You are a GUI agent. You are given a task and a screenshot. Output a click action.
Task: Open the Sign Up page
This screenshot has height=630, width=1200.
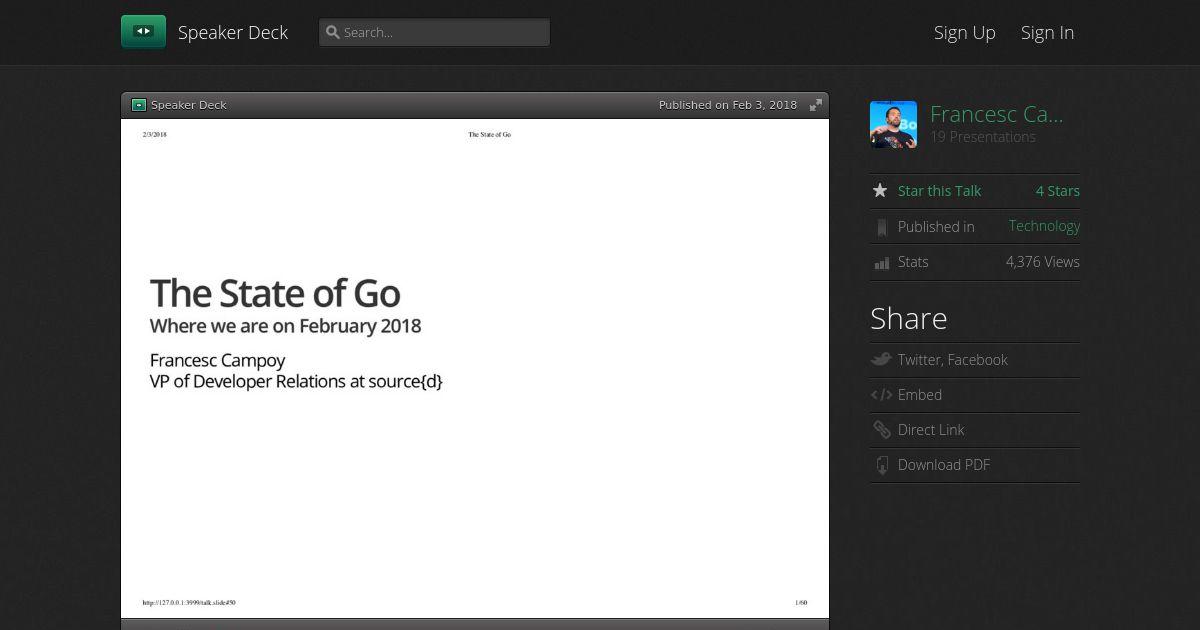(965, 32)
